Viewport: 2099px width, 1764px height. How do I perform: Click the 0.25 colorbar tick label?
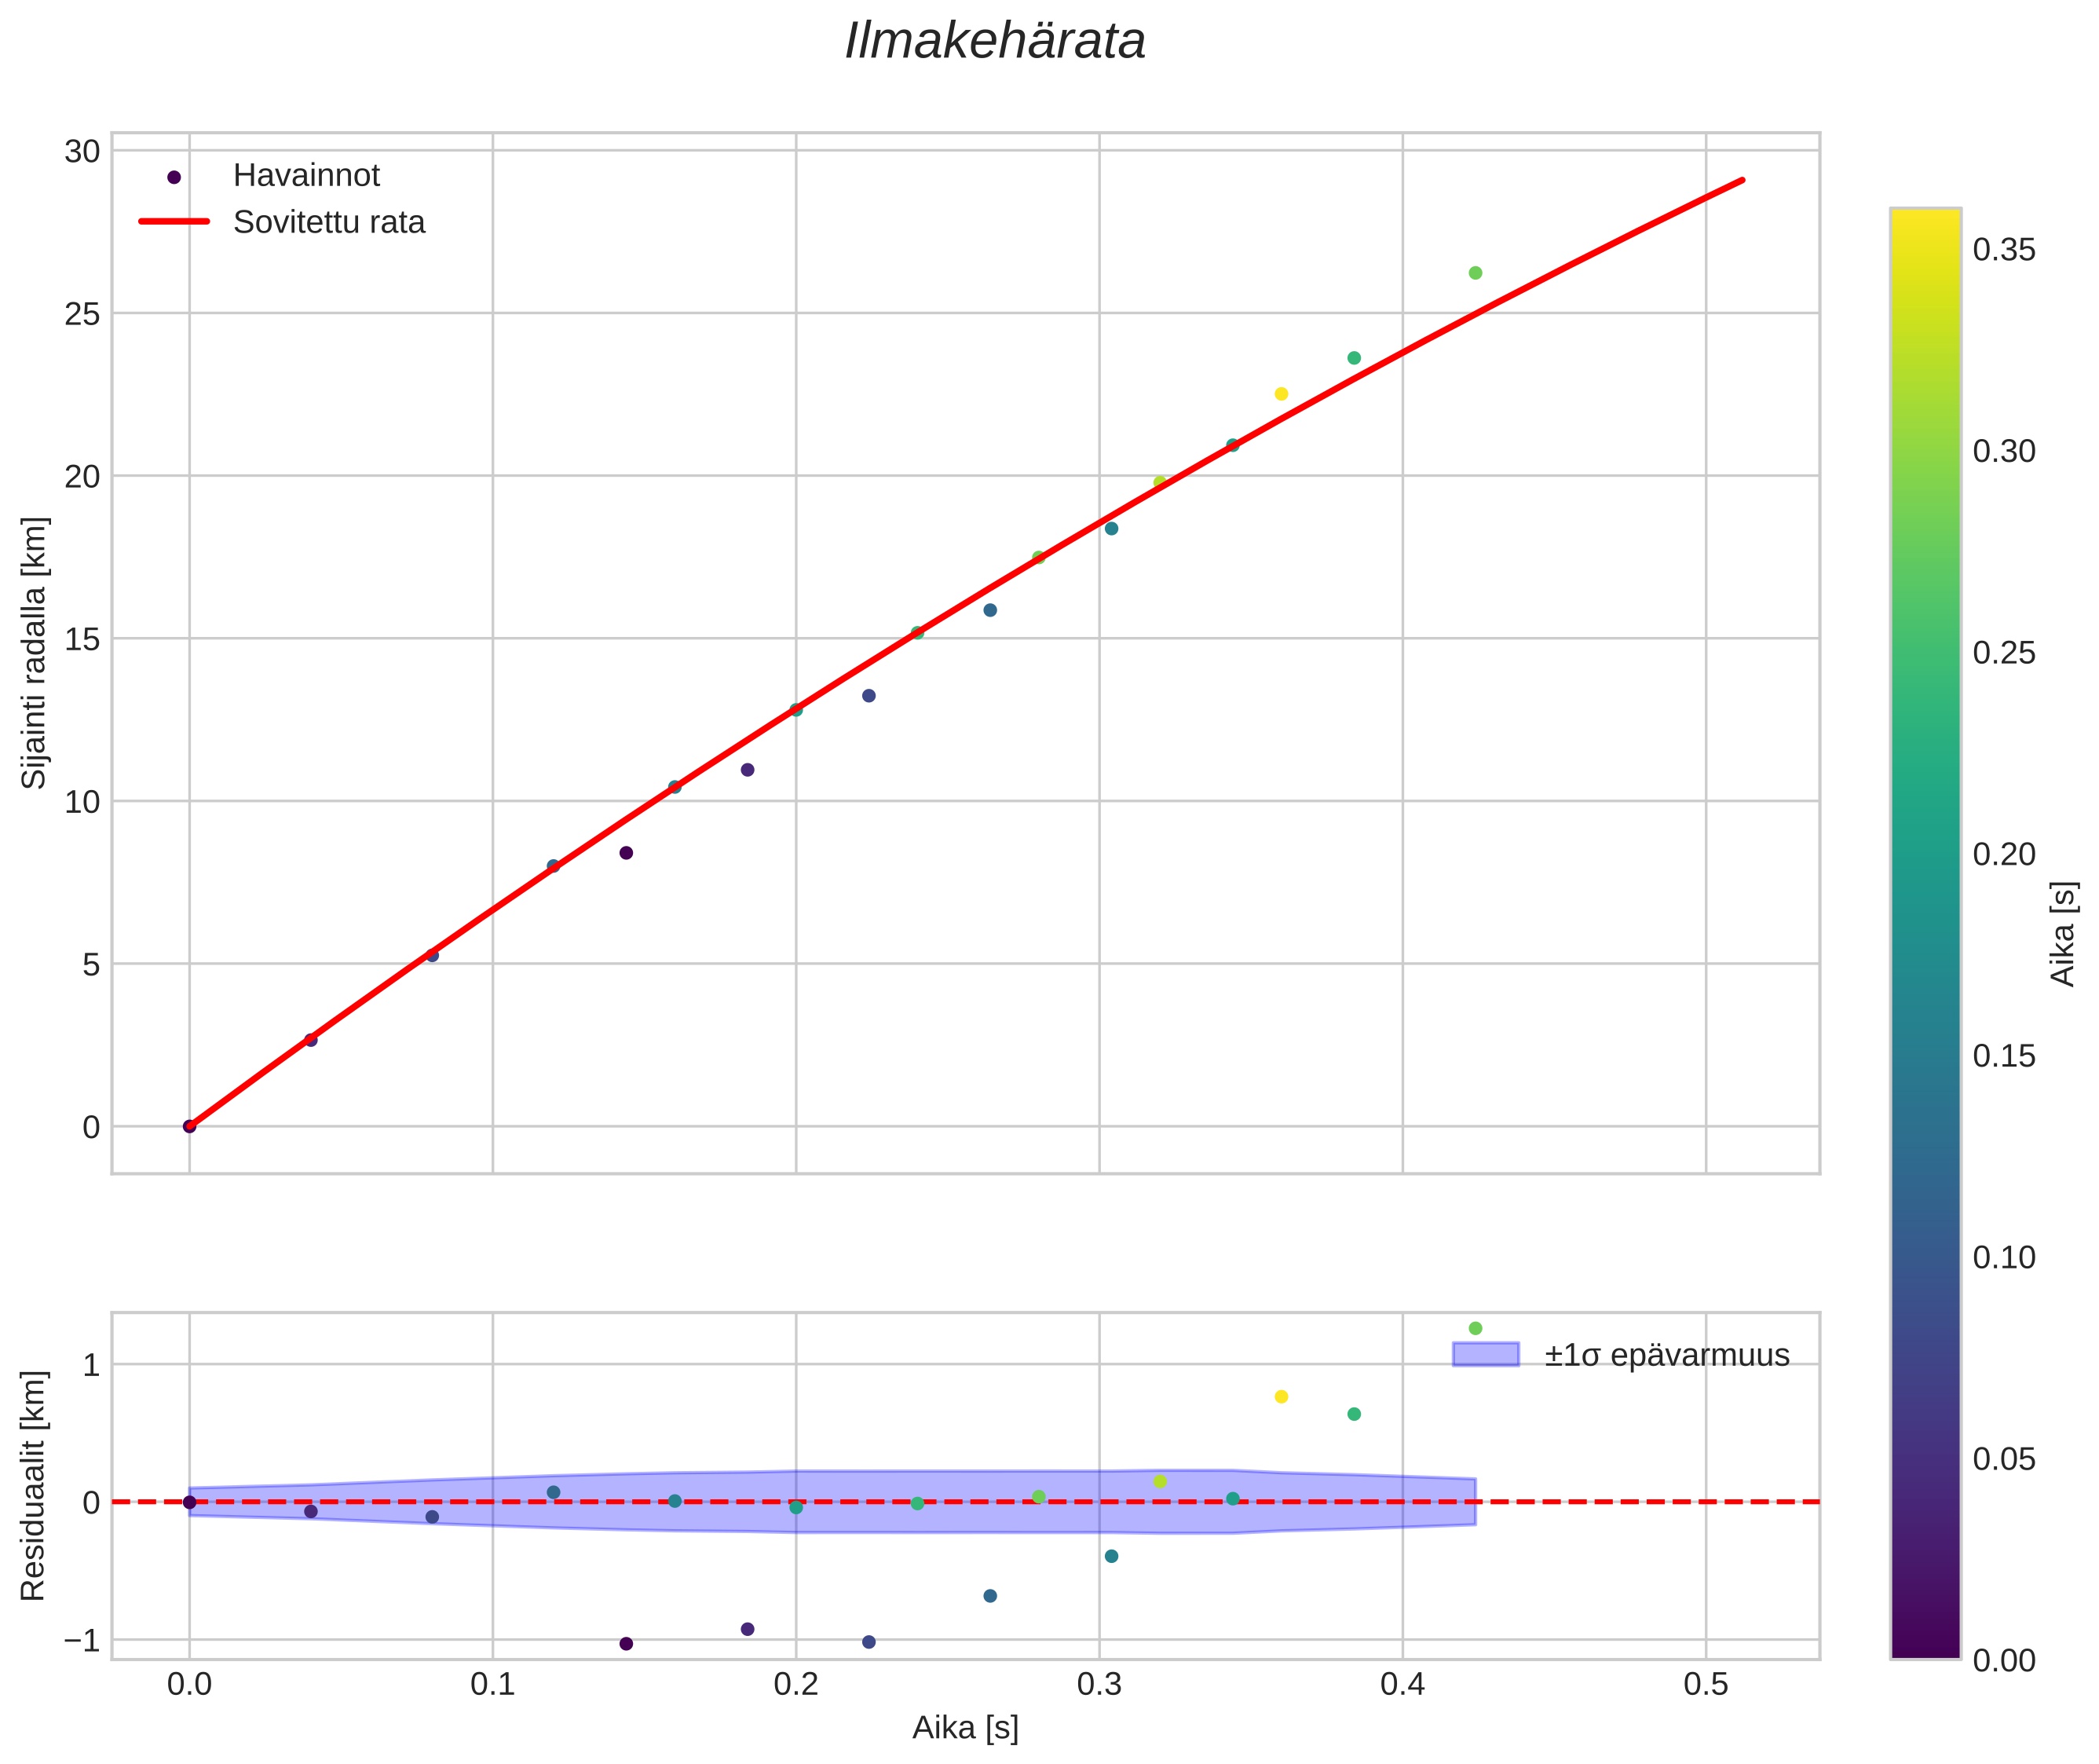(2003, 653)
